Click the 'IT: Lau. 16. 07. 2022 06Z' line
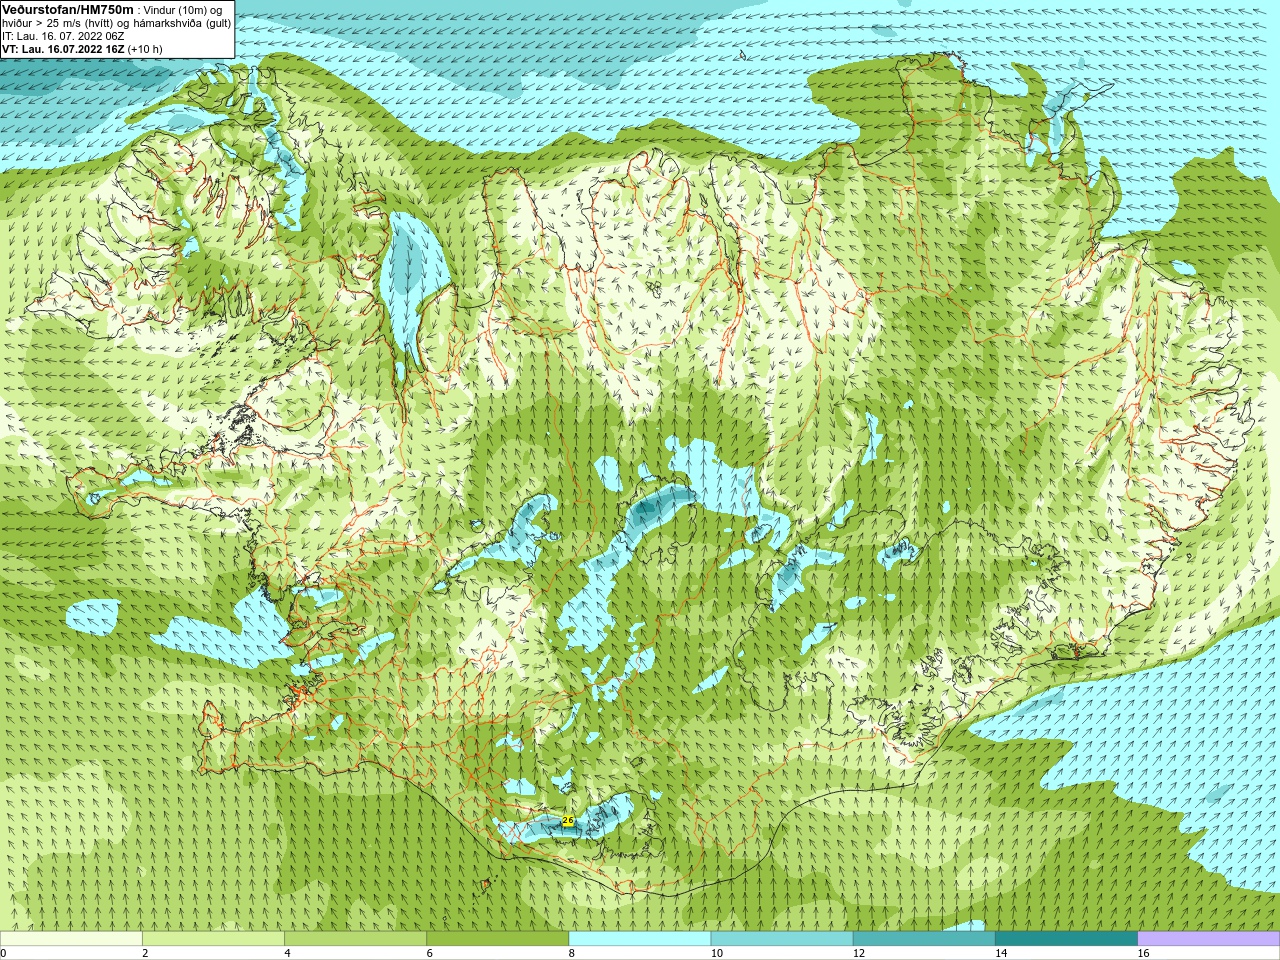This screenshot has width=1280, height=960. [63, 36]
